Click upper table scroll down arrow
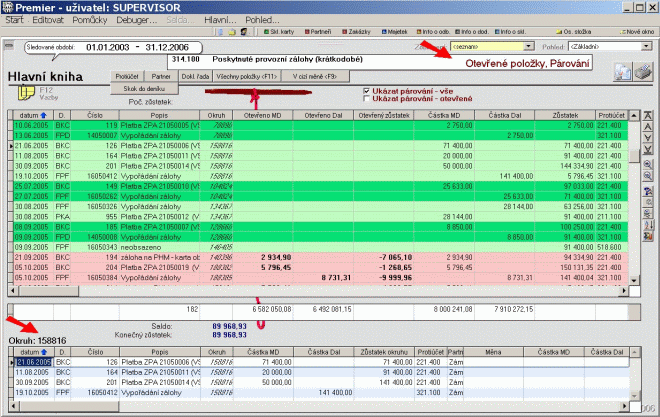The height and width of the screenshot is (417, 660). (634, 280)
